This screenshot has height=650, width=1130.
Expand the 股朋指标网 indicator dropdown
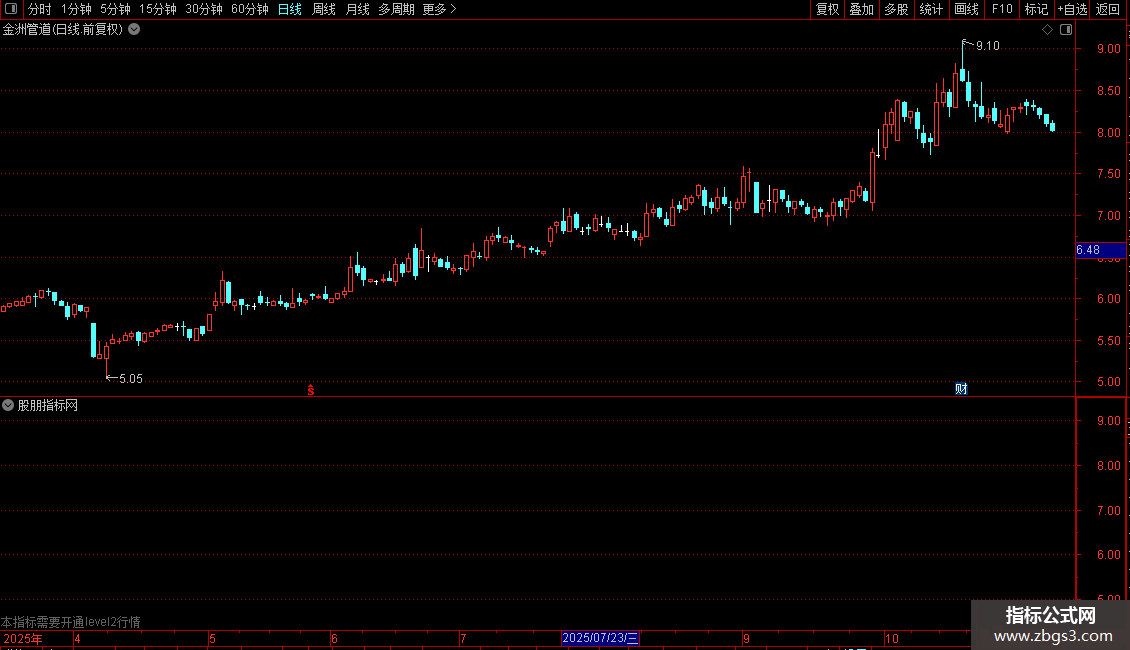[x=8, y=406]
